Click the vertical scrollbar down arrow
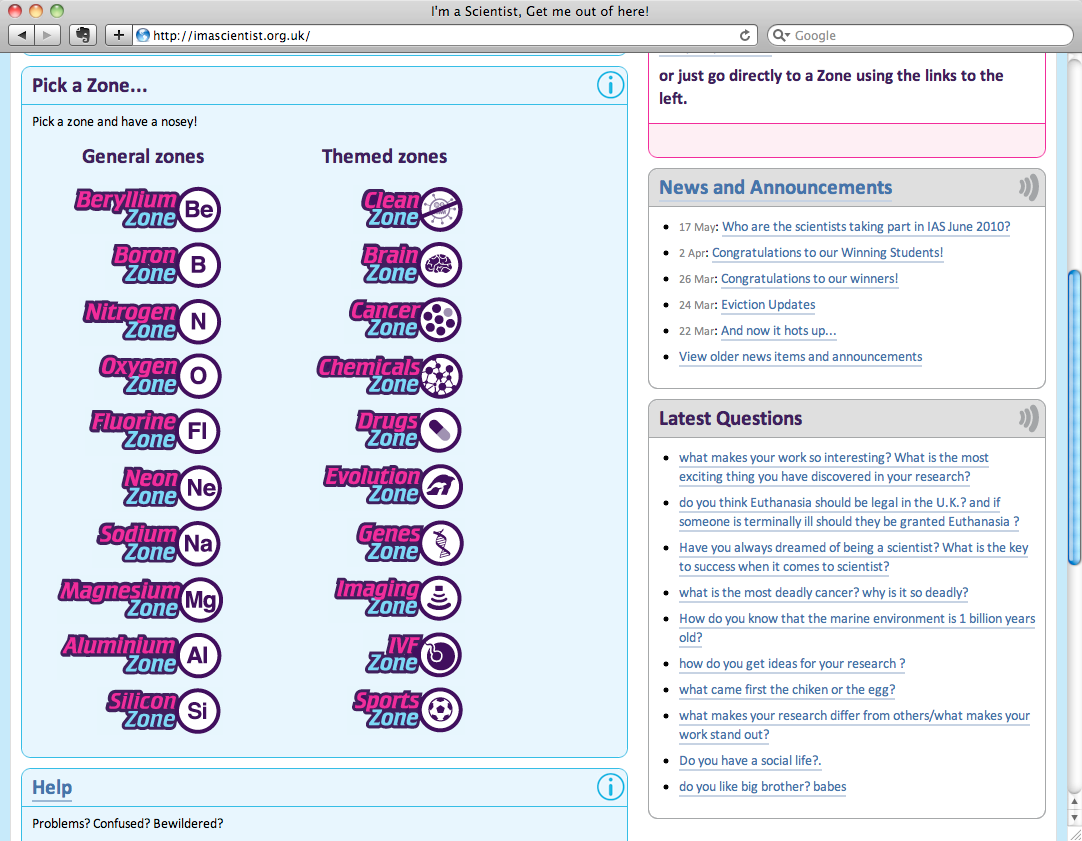Screen dimensions: 1082x841 (1074, 818)
